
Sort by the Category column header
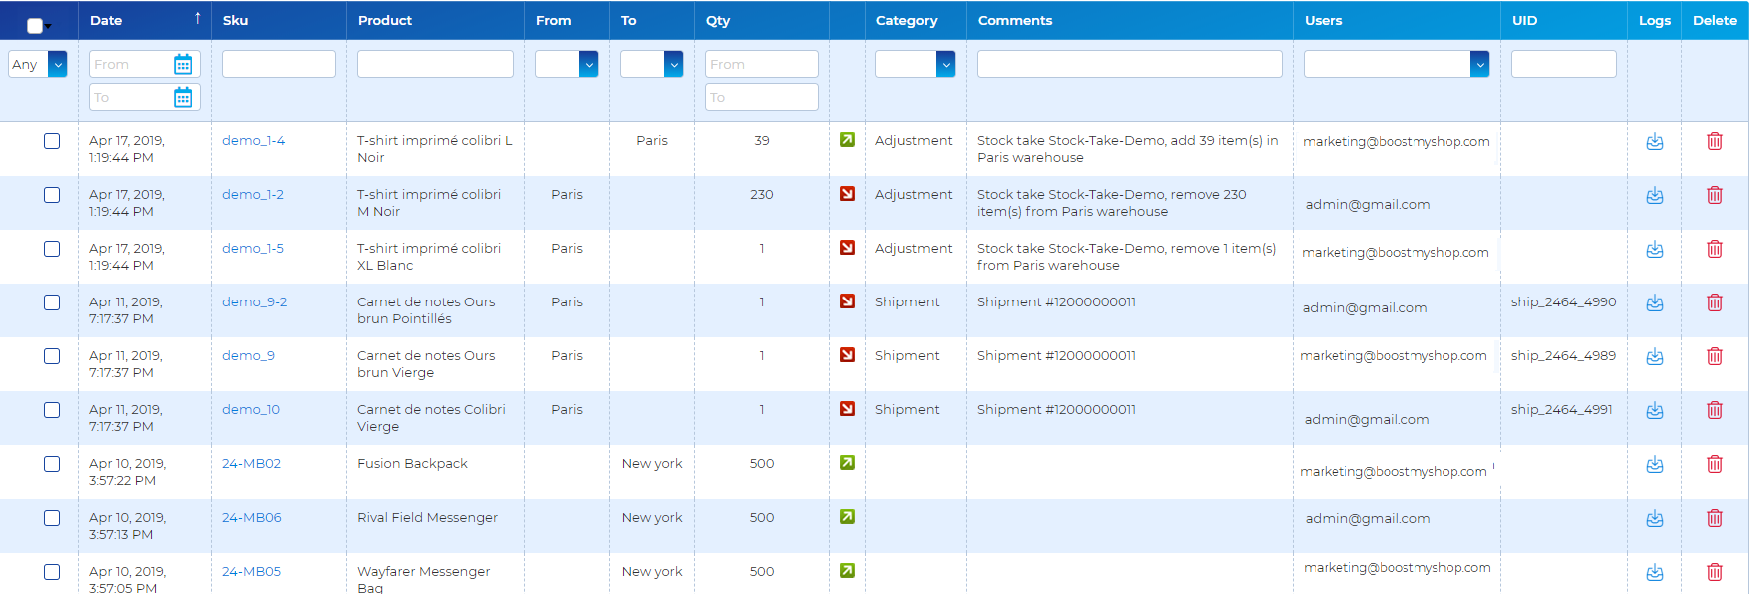tap(907, 20)
